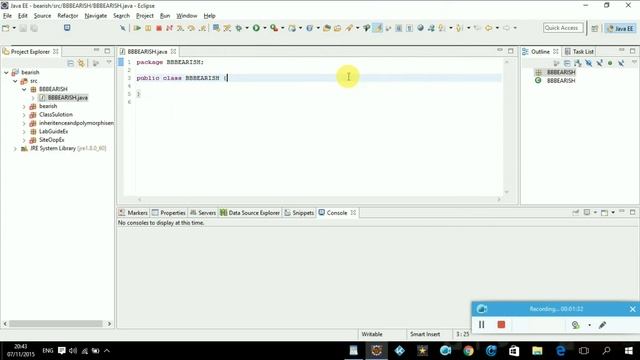640x360 pixels.
Task: Open File Explorer from the taskbar
Action: 537,351
